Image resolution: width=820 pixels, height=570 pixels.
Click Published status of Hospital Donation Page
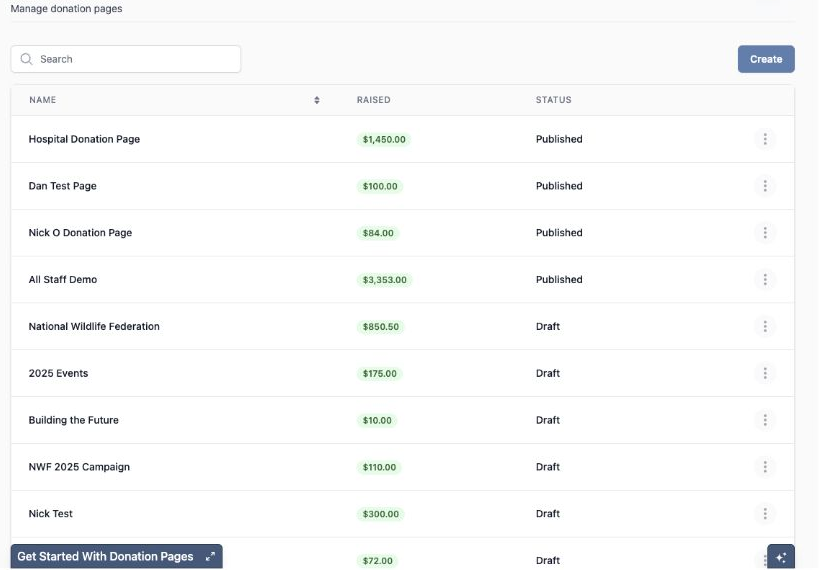coord(559,139)
